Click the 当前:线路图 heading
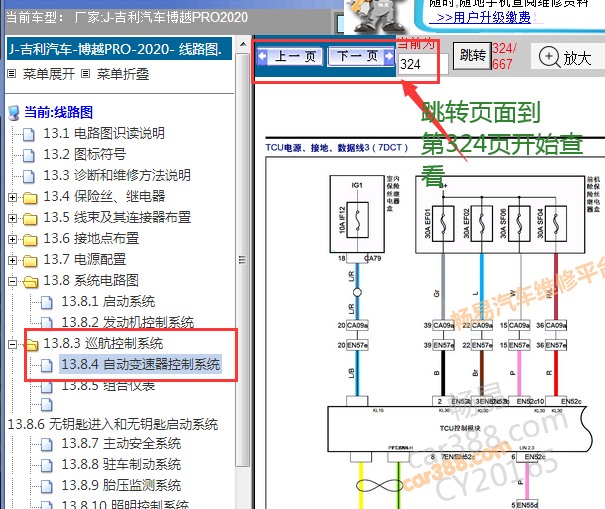 pos(58,112)
